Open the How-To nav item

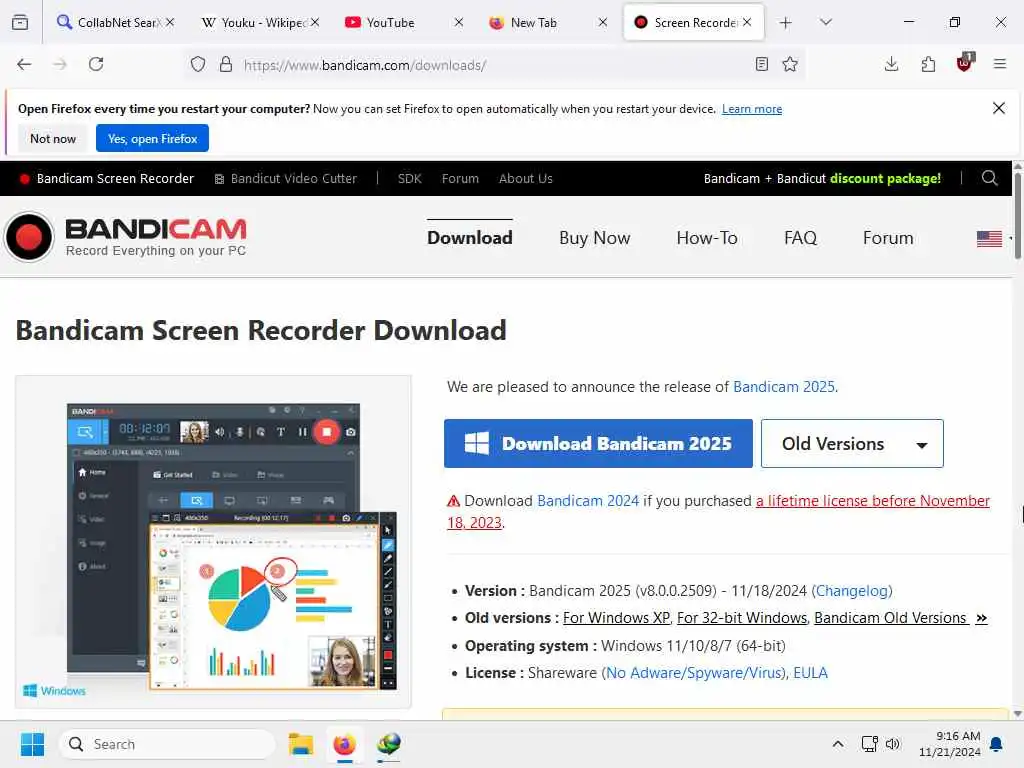pyautogui.click(x=707, y=238)
